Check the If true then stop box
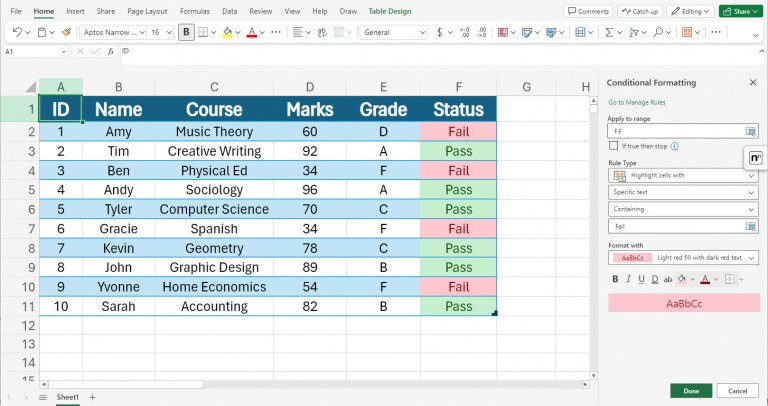This screenshot has height=406, width=768. point(614,145)
